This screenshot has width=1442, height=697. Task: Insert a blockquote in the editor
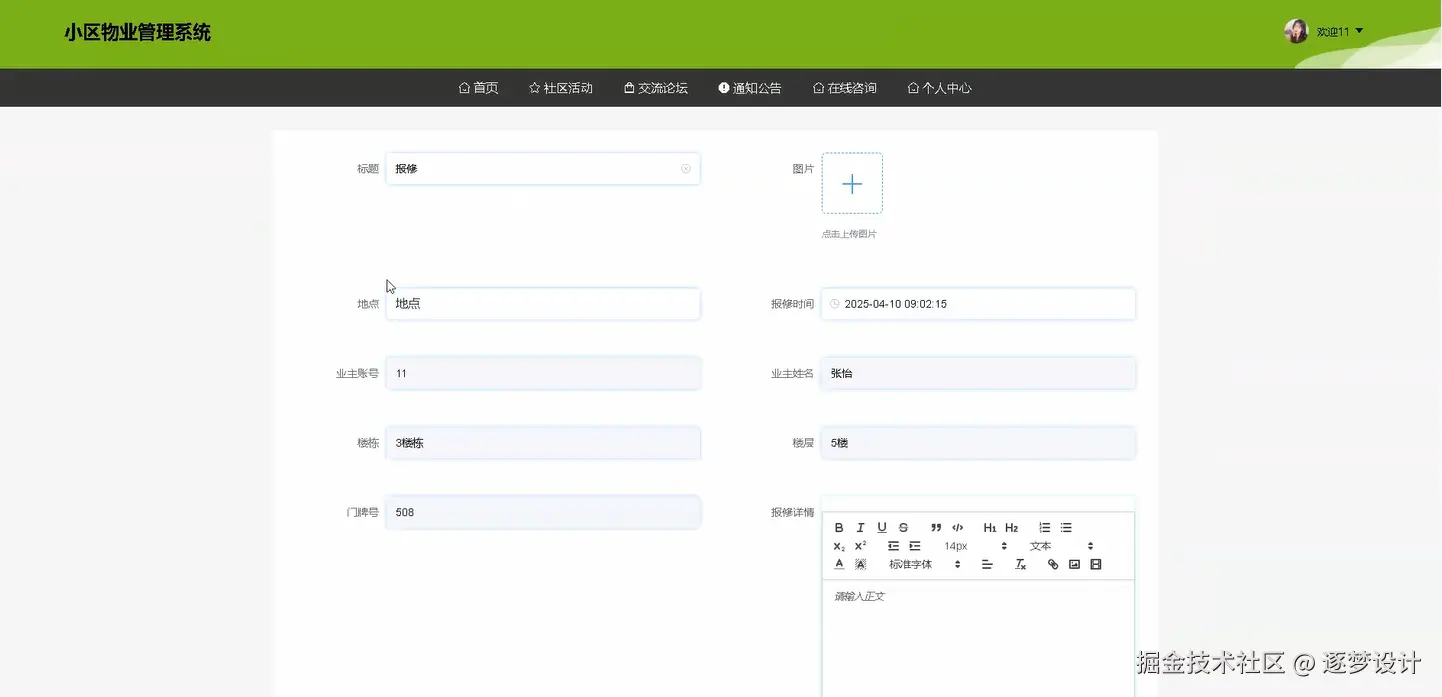pyautogui.click(x=936, y=528)
